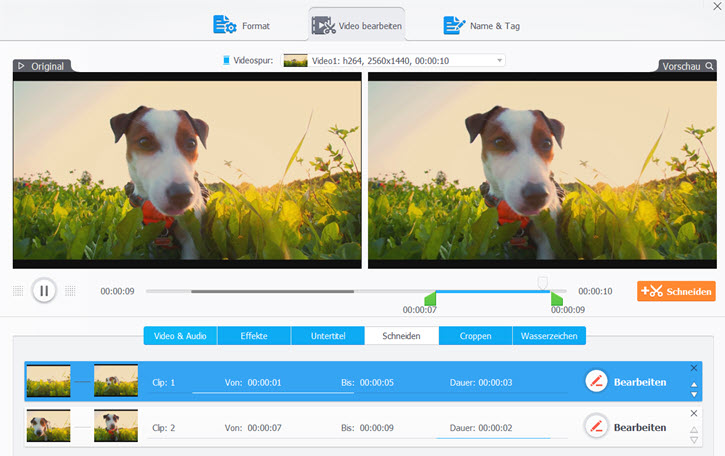Click Clip 1 start thumbnail
725x456 pixels.
pos(49,381)
